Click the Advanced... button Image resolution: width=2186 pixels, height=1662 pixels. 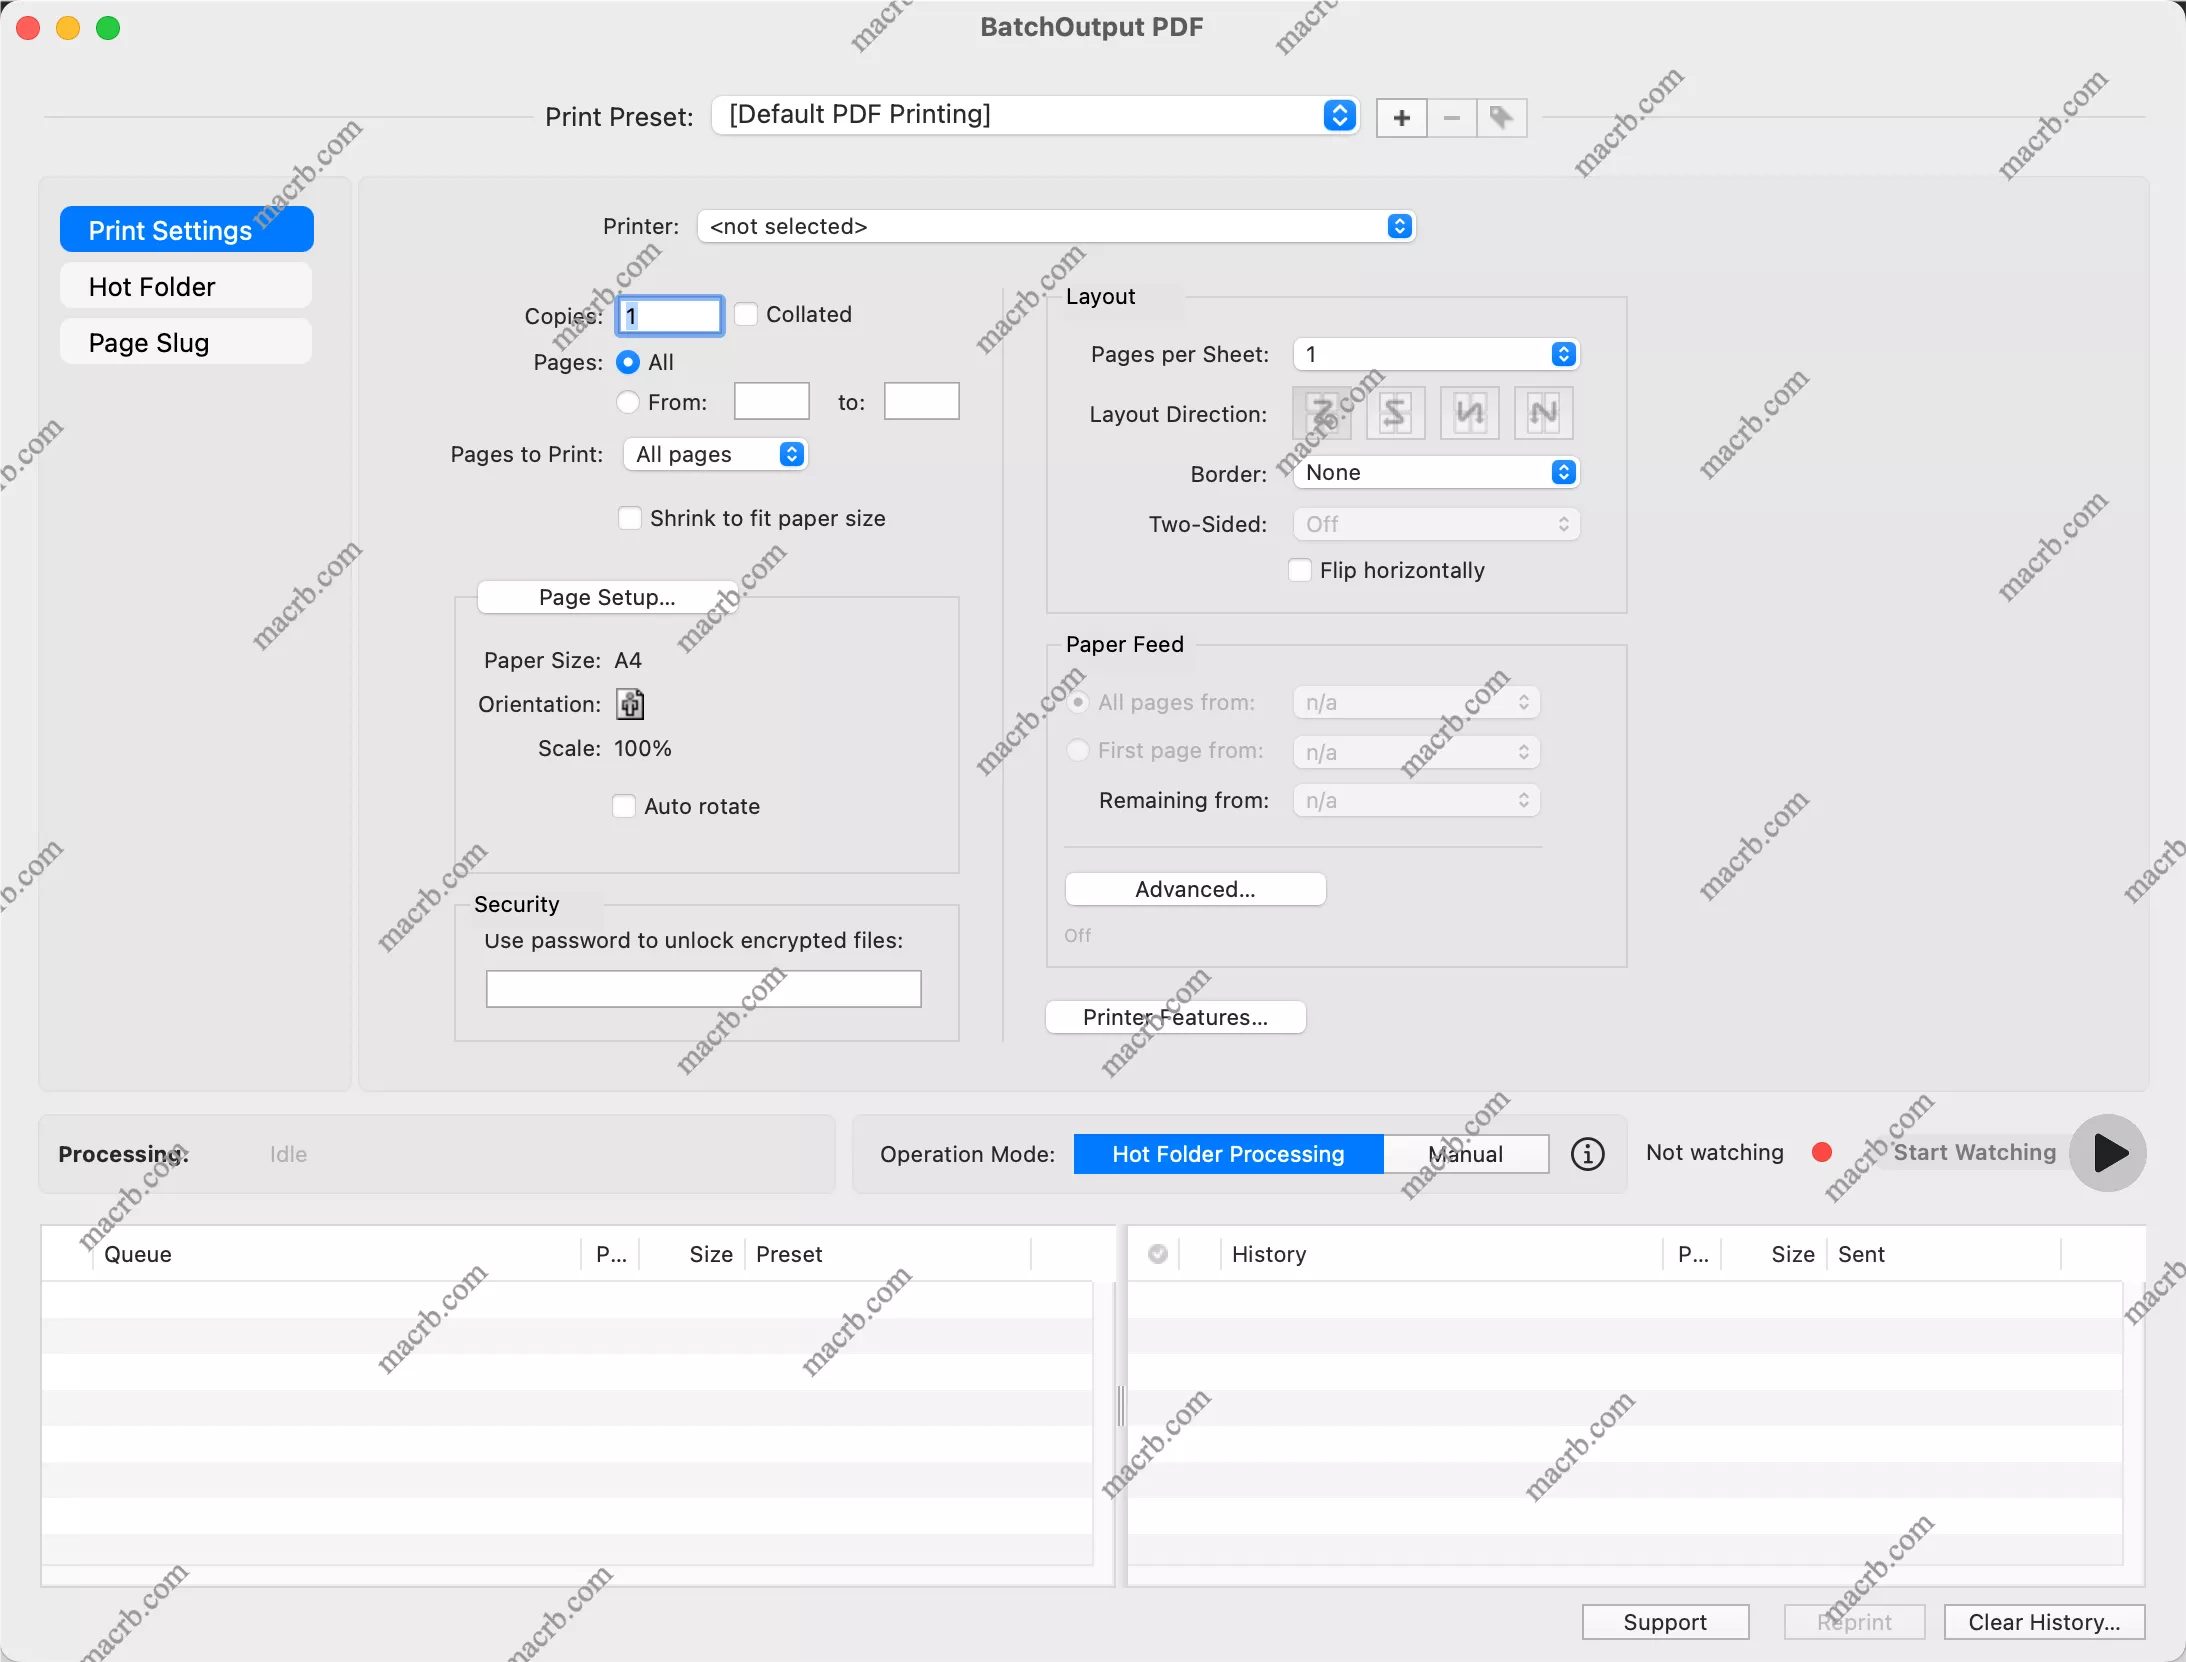click(x=1196, y=889)
